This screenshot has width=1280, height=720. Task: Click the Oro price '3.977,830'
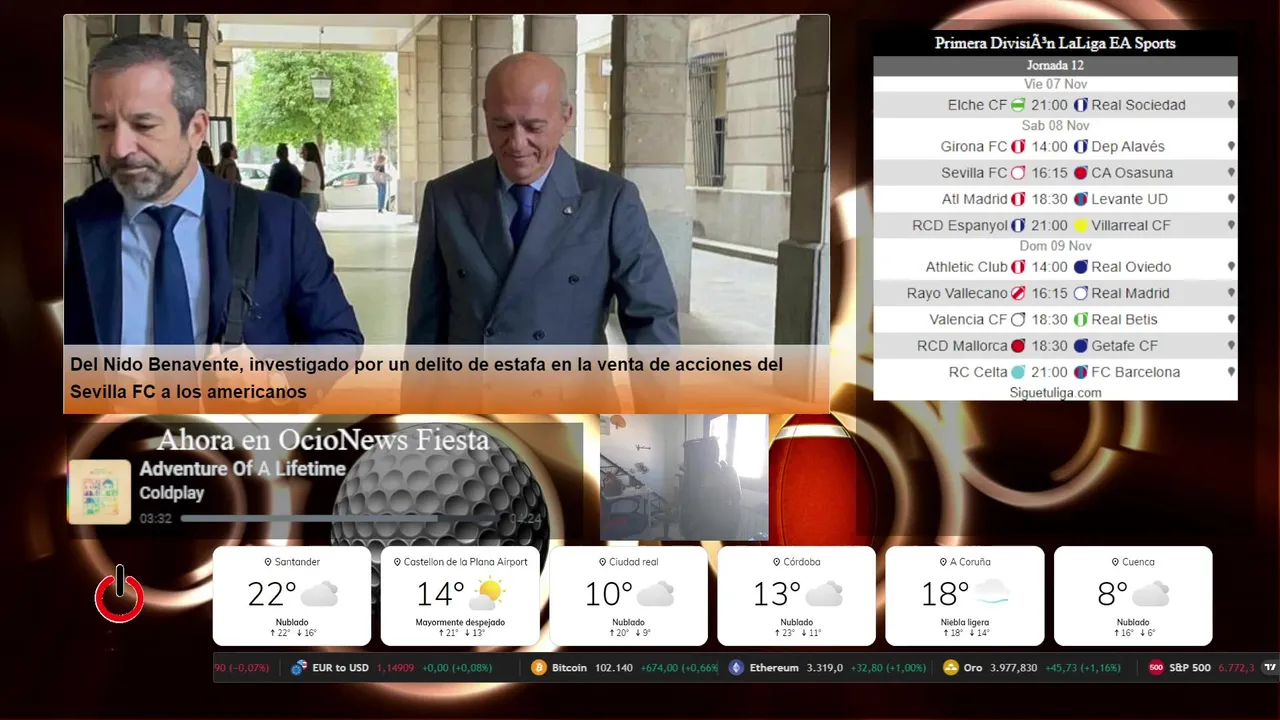tap(1014, 668)
